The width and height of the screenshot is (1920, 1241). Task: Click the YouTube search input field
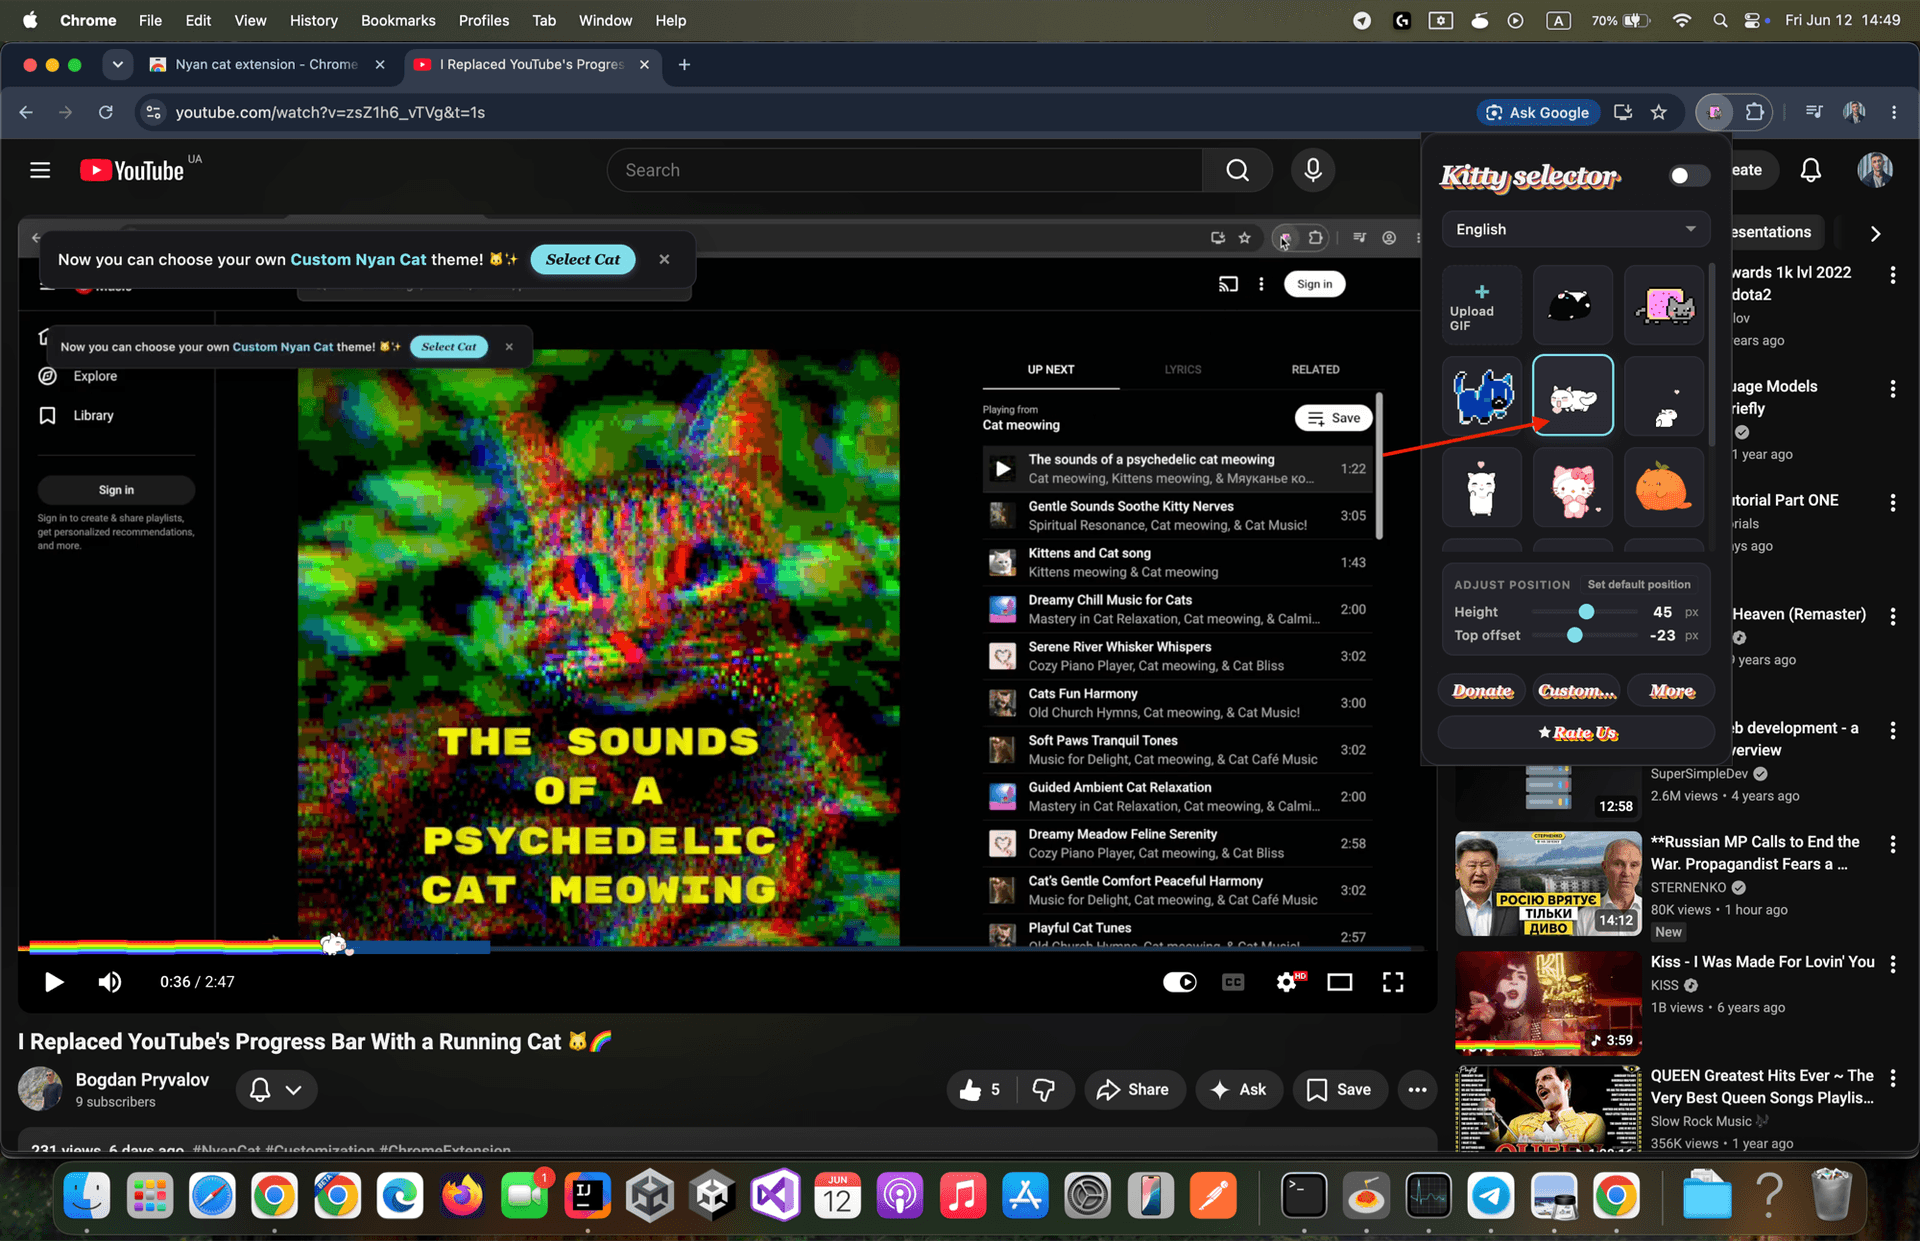coord(905,170)
